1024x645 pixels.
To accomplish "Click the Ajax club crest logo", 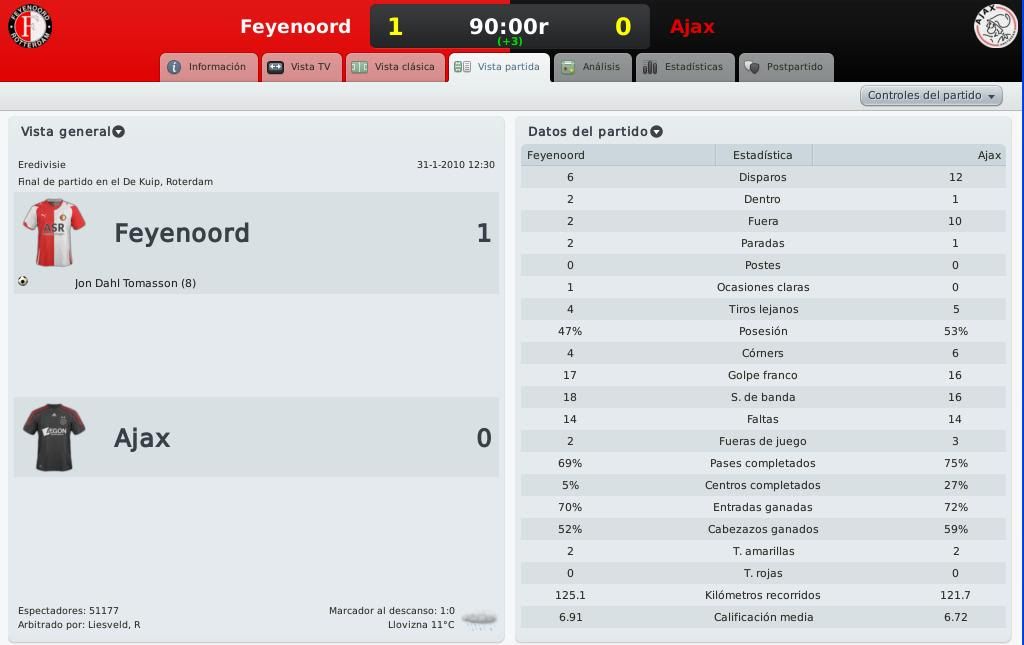I will point(995,26).
